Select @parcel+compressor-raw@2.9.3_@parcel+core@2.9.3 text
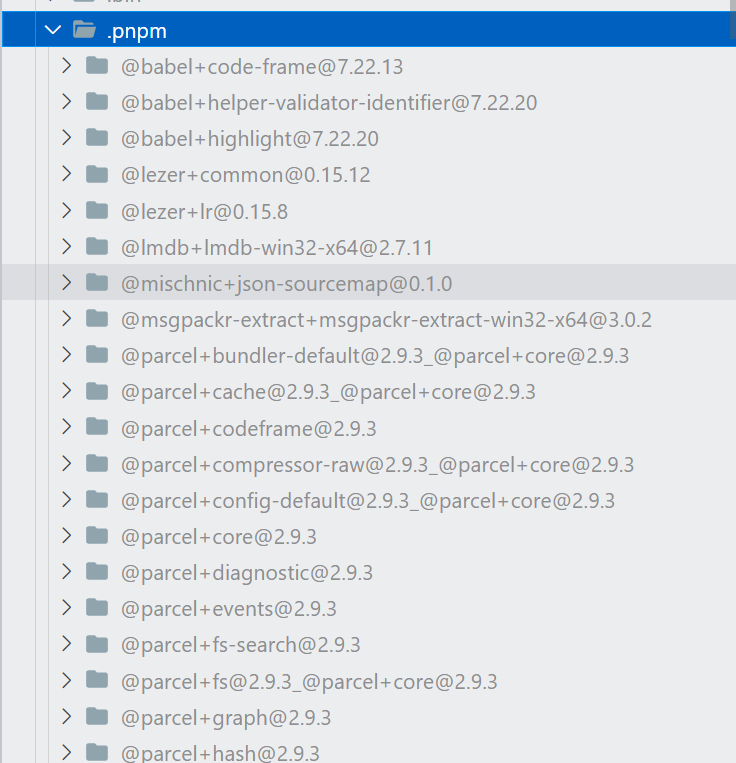The image size is (736, 763). click(x=377, y=465)
